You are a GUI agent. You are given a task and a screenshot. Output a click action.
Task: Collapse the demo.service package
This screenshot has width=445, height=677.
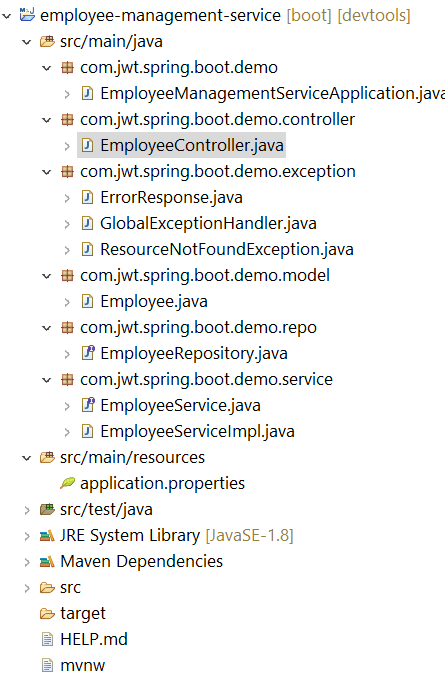[x=47, y=380]
